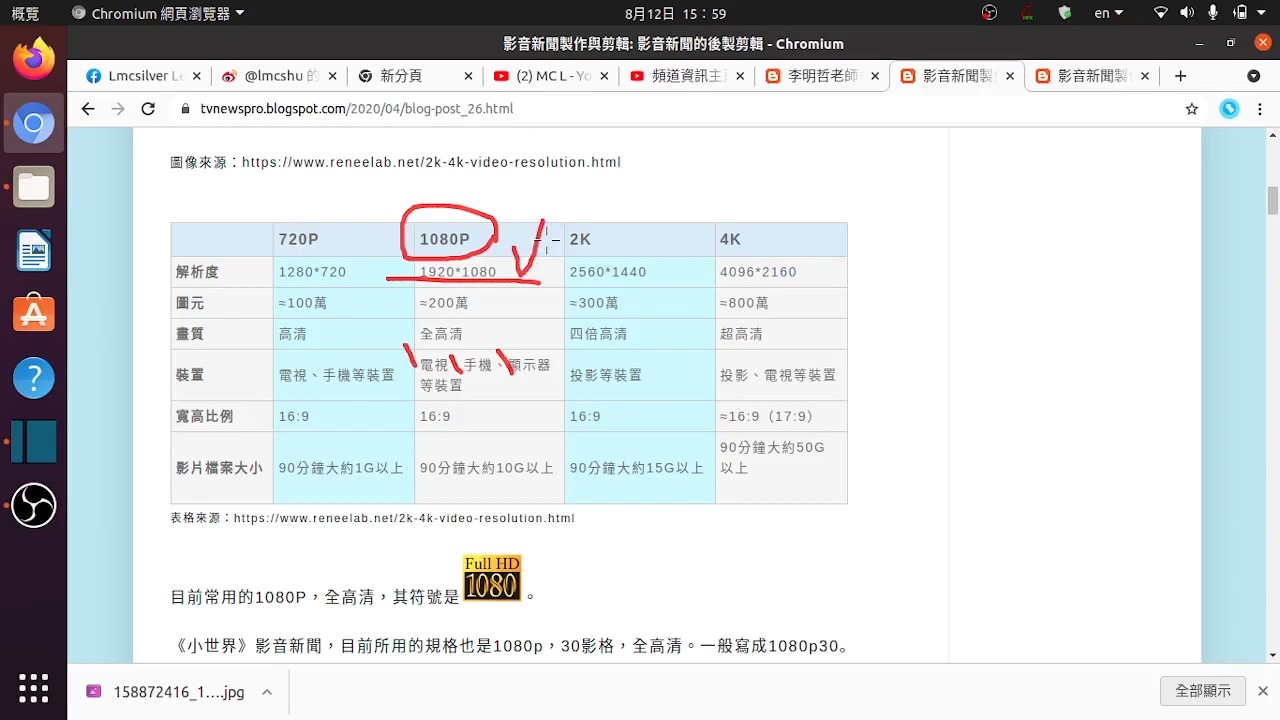Open the 'en' keyboard layout menu
The image size is (1280, 720).
[x=1107, y=13]
